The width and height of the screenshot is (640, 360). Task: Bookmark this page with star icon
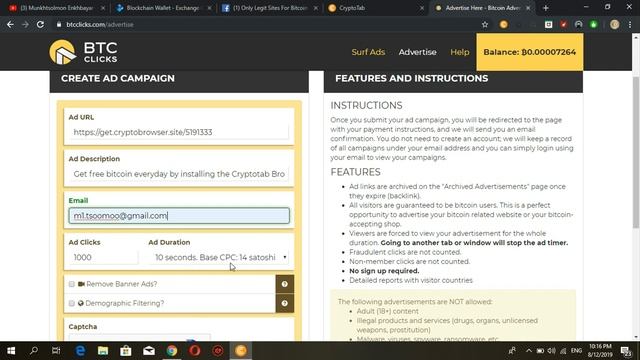[x=484, y=24]
